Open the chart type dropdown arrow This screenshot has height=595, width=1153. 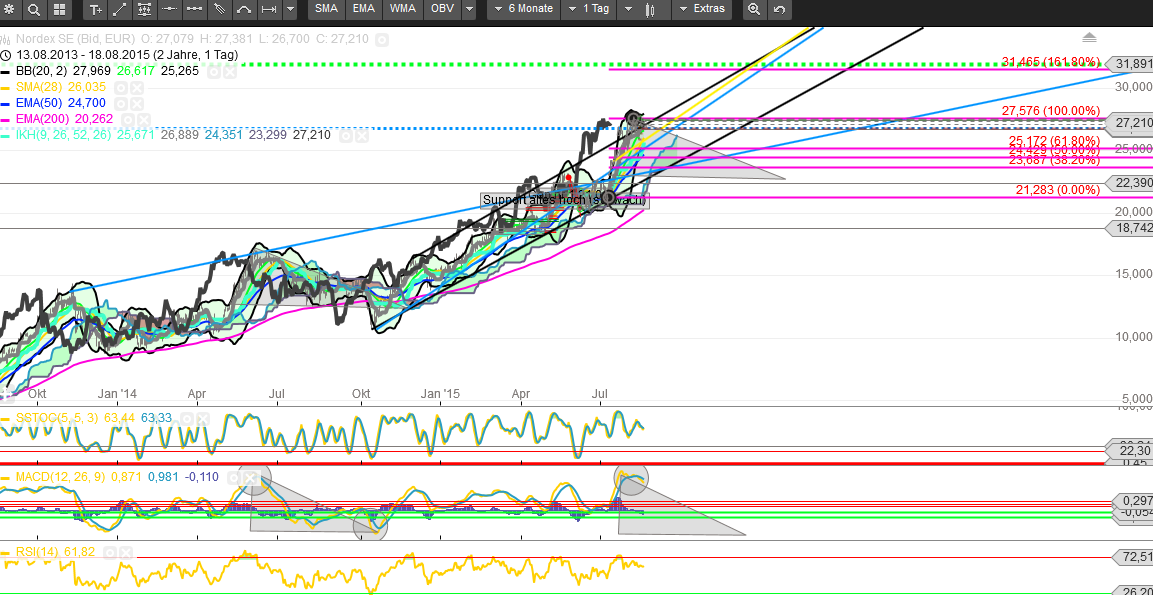click(x=627, y=10)
